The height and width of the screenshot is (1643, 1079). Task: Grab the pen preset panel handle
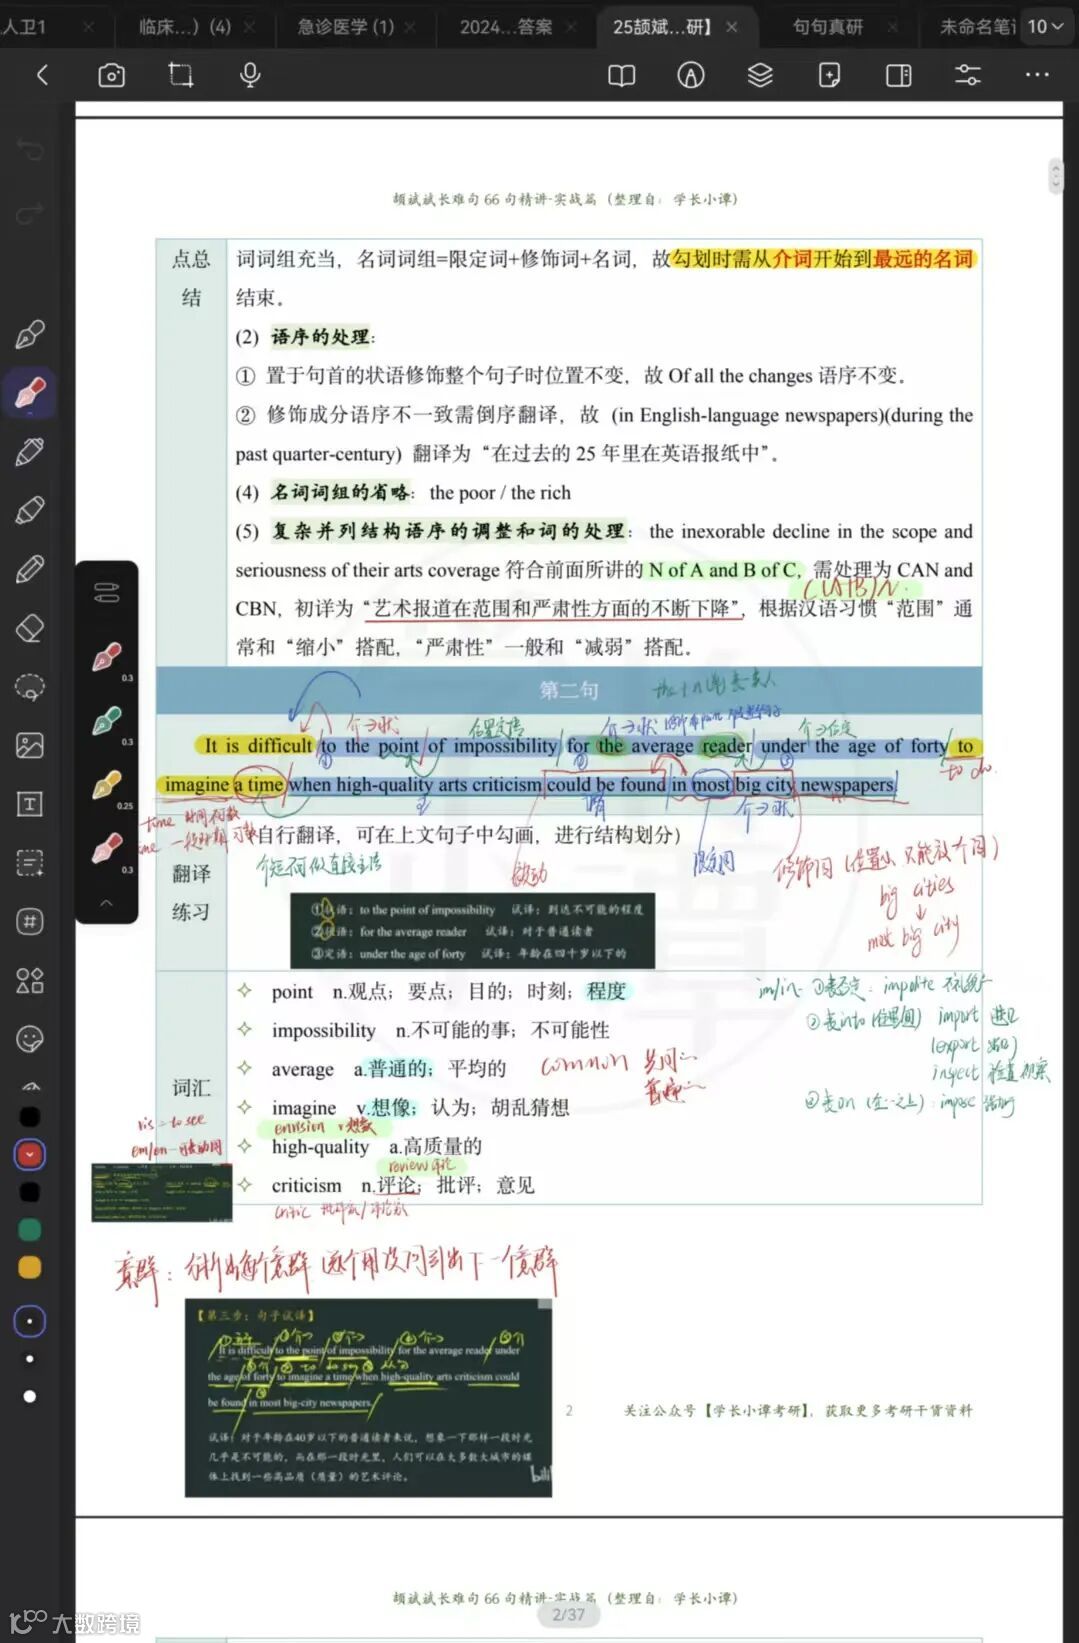click(106, 593)
